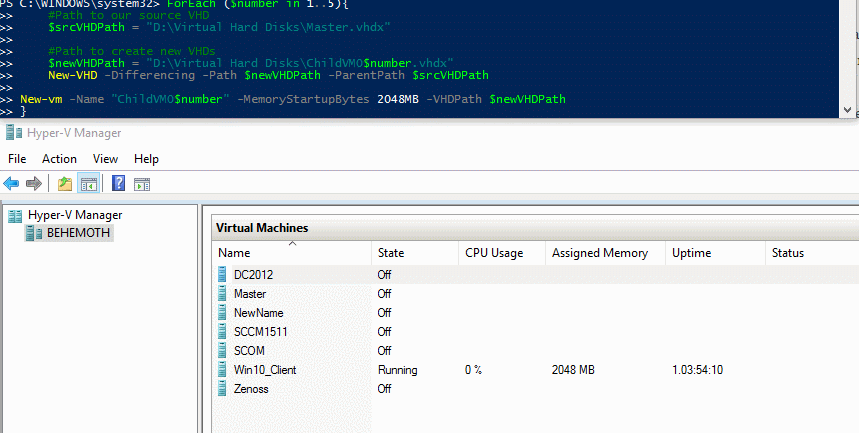Sort list by State column header

(391, 253)
